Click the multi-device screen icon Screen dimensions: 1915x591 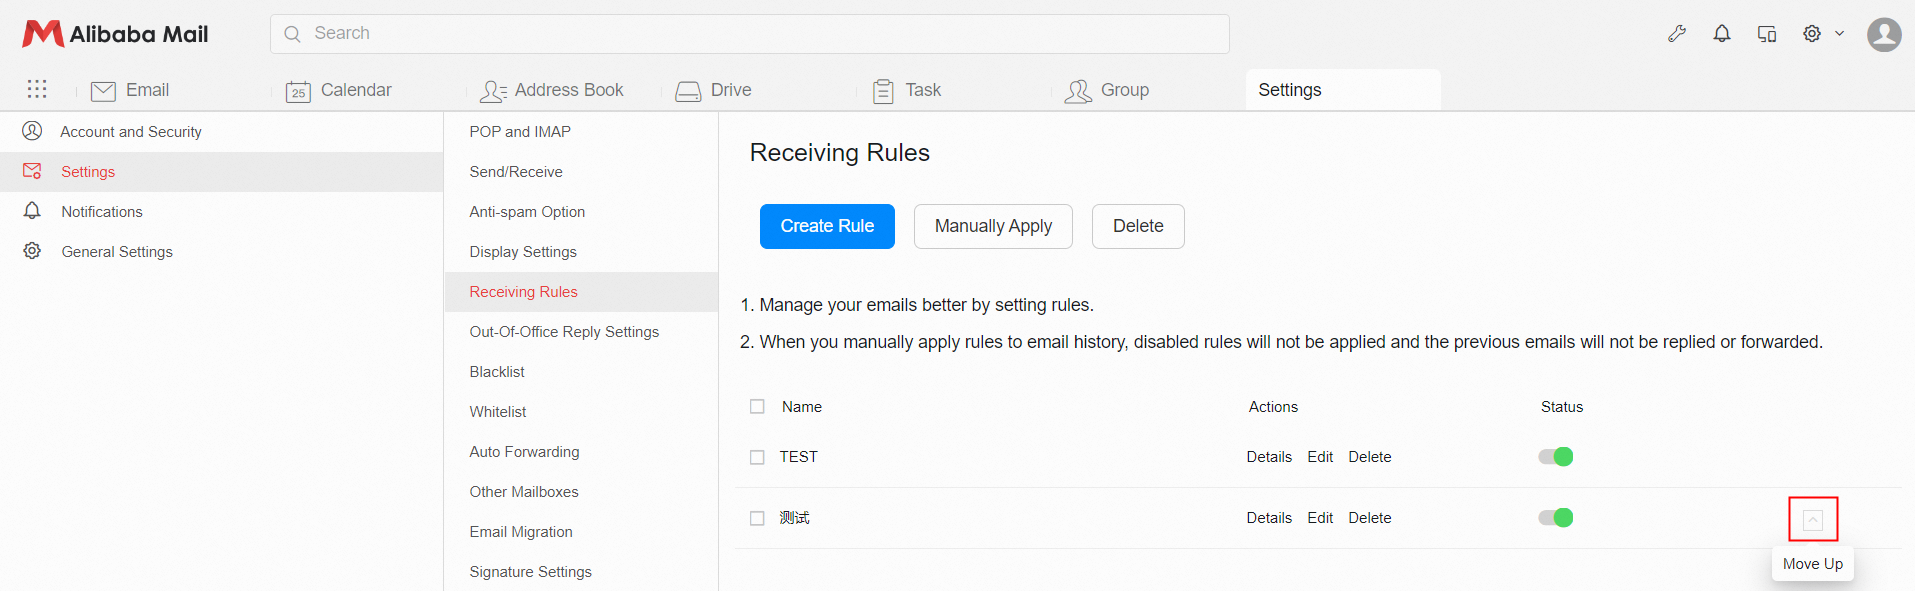pyautogui.click(x=1767, y=34)
